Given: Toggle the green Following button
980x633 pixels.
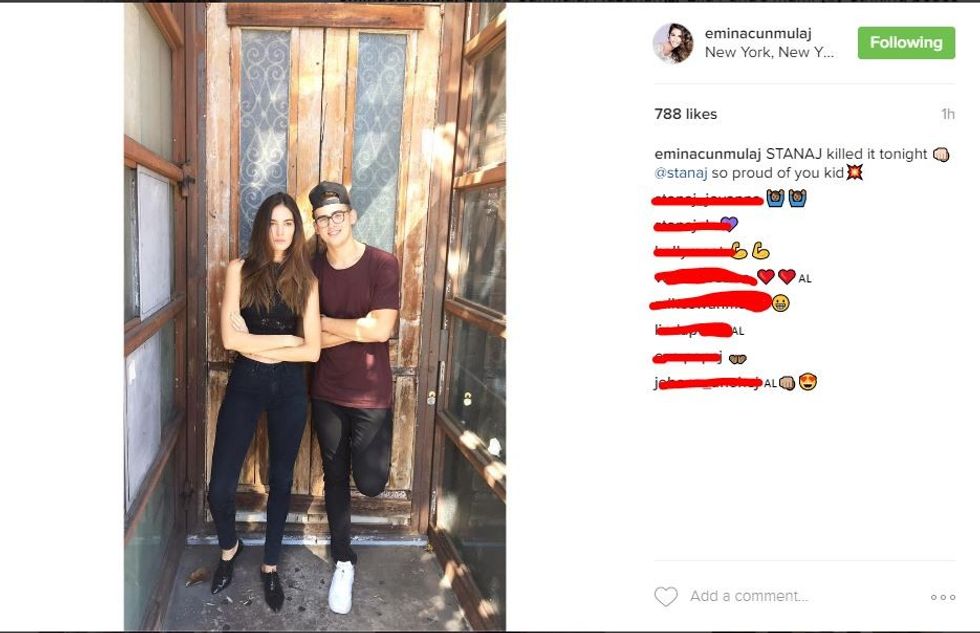Looking at the screenshot, I should pos(906,42).
